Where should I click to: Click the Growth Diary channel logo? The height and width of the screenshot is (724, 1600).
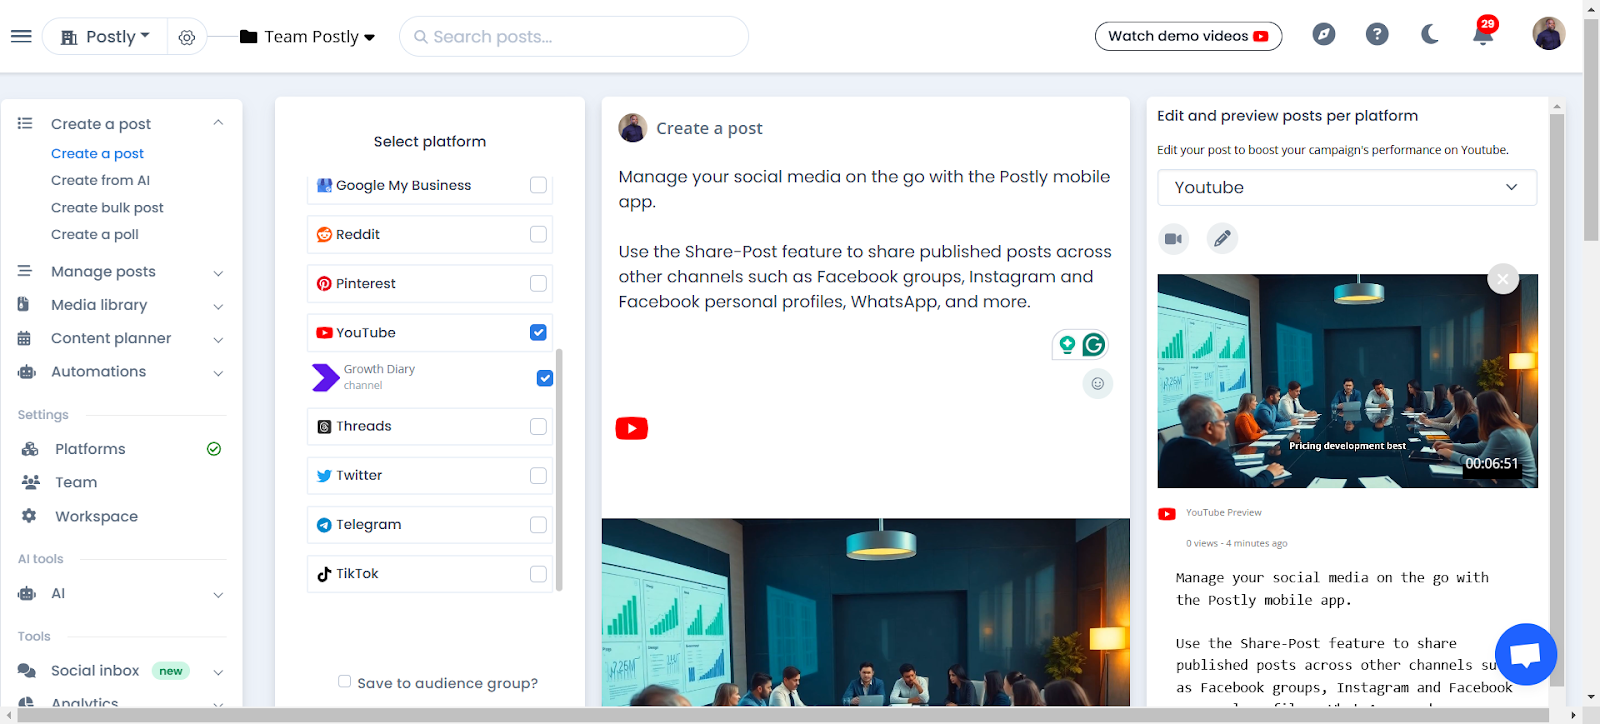point(325,377)
